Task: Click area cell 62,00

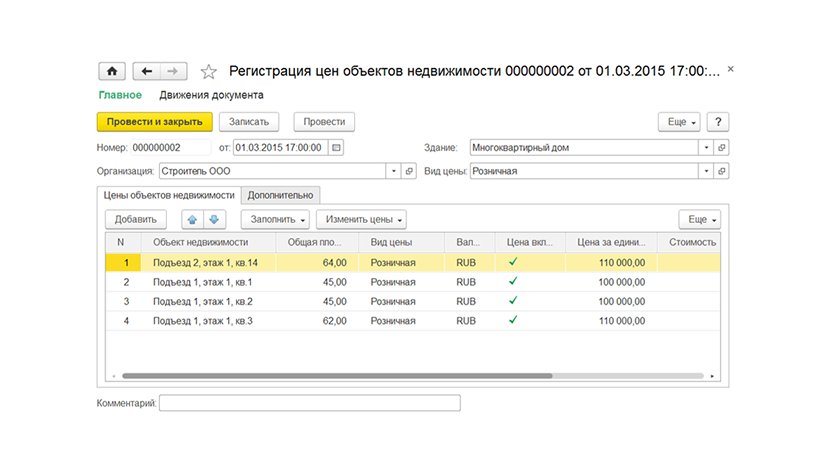Action: pyautogui.click(x=317, y=321)
